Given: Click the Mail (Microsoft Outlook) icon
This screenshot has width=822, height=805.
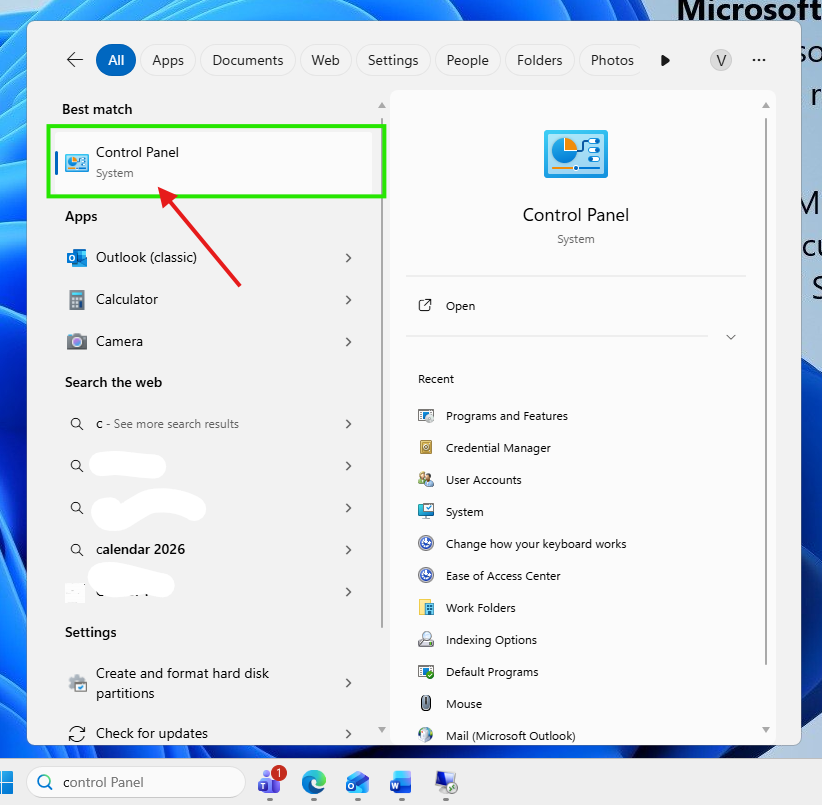Looking at the screenshot, I should 426,735.
